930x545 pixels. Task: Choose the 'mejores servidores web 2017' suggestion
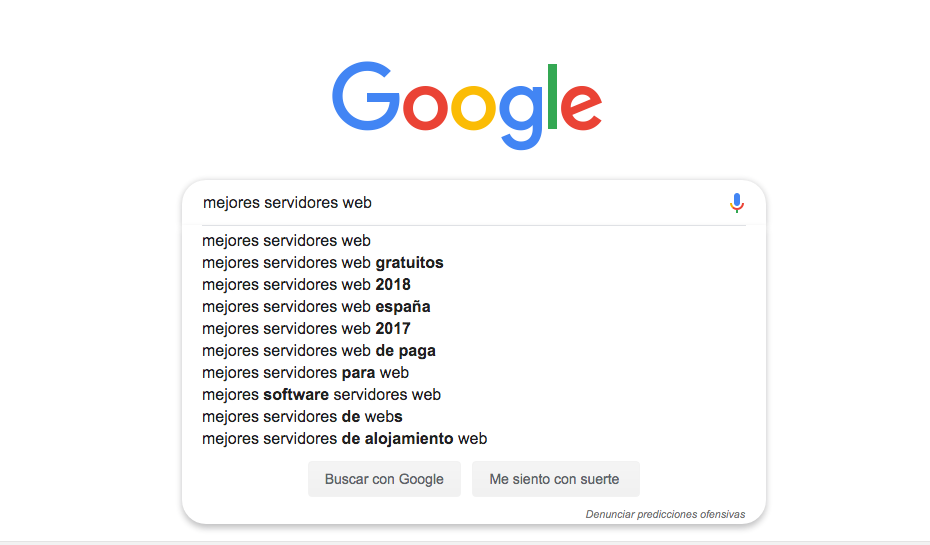coord(306,329)
